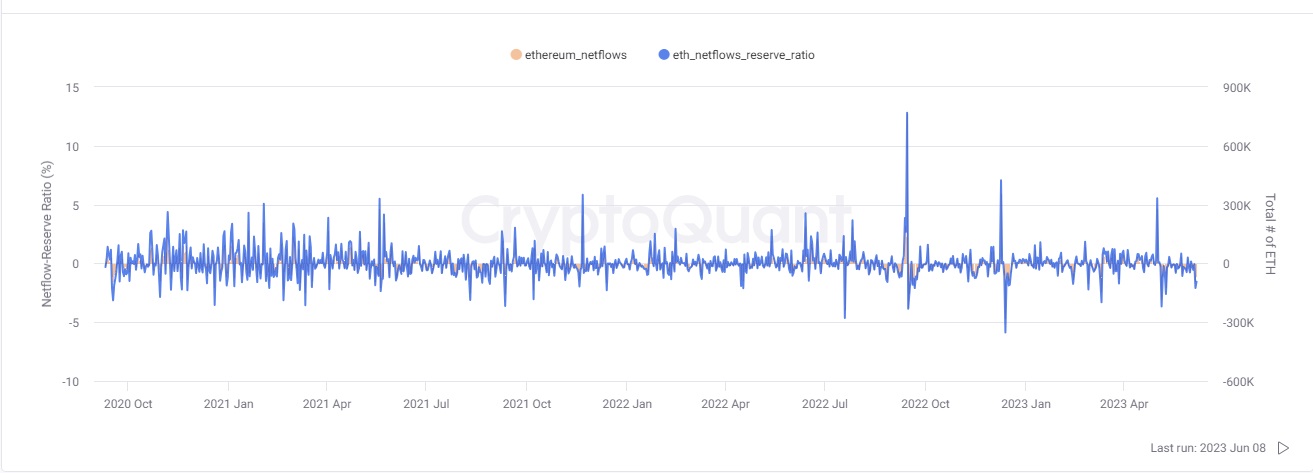Click the 2022 Oct x-axis label
This screenshot has height=473, width=1313.
coord(925,404)
